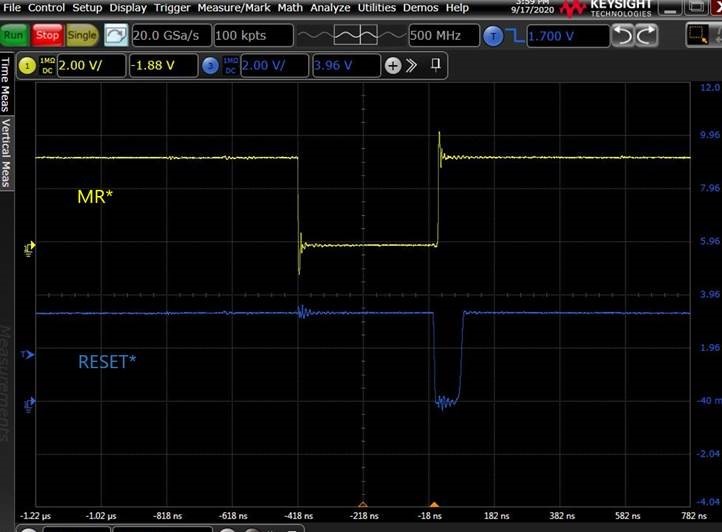Click channel 3 2.00 V/ scale field

pos(274,65)
